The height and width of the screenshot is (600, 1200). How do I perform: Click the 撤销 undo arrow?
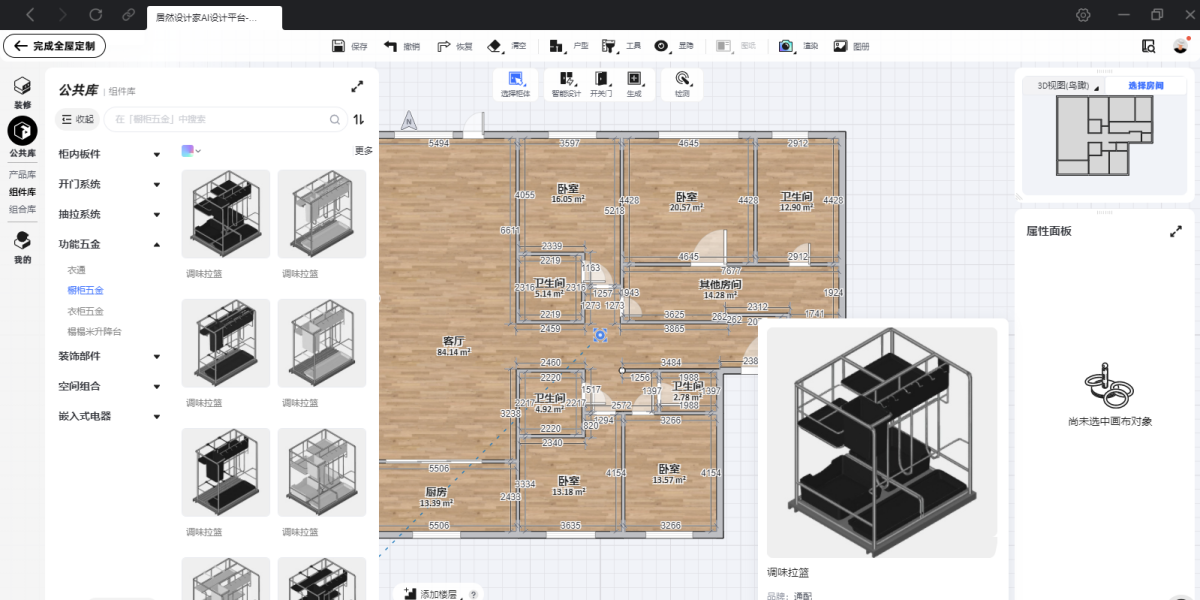coord(391,46)
